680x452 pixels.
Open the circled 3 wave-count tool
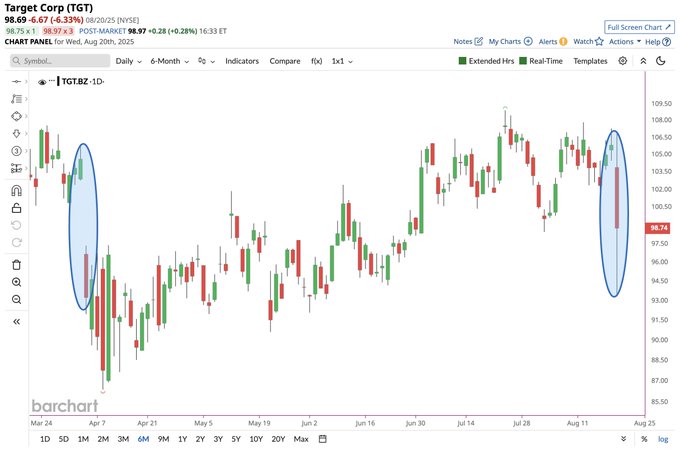point(16,151)
